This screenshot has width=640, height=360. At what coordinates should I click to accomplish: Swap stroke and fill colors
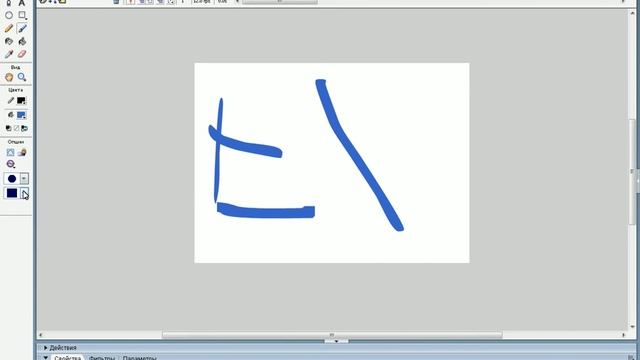[x=24, y=128]
